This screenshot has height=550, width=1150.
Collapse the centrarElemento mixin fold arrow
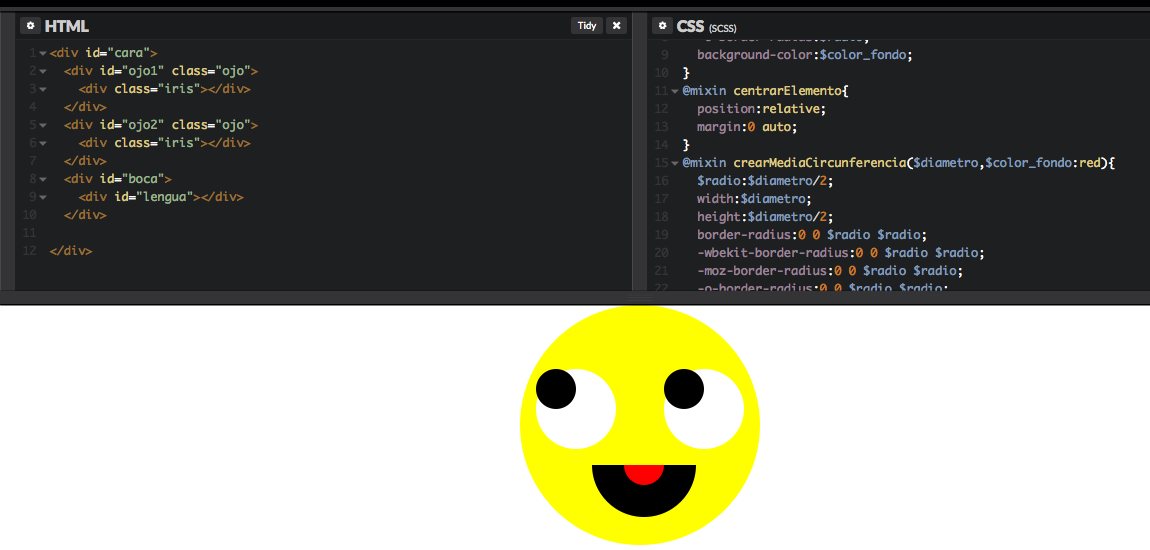675,91
